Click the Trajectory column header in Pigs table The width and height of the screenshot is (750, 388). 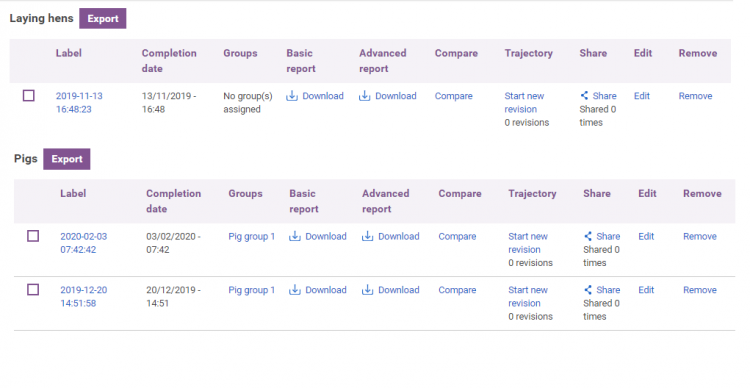click(532, 194)
